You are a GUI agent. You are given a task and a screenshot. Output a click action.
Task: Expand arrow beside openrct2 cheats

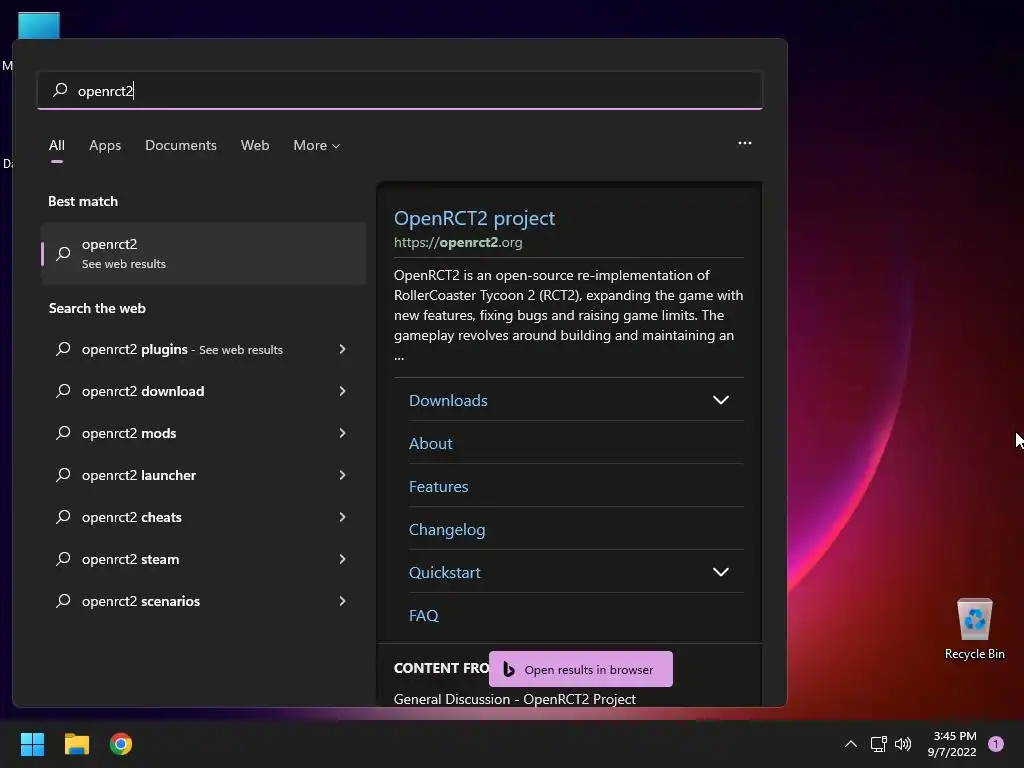coord(342,517)
